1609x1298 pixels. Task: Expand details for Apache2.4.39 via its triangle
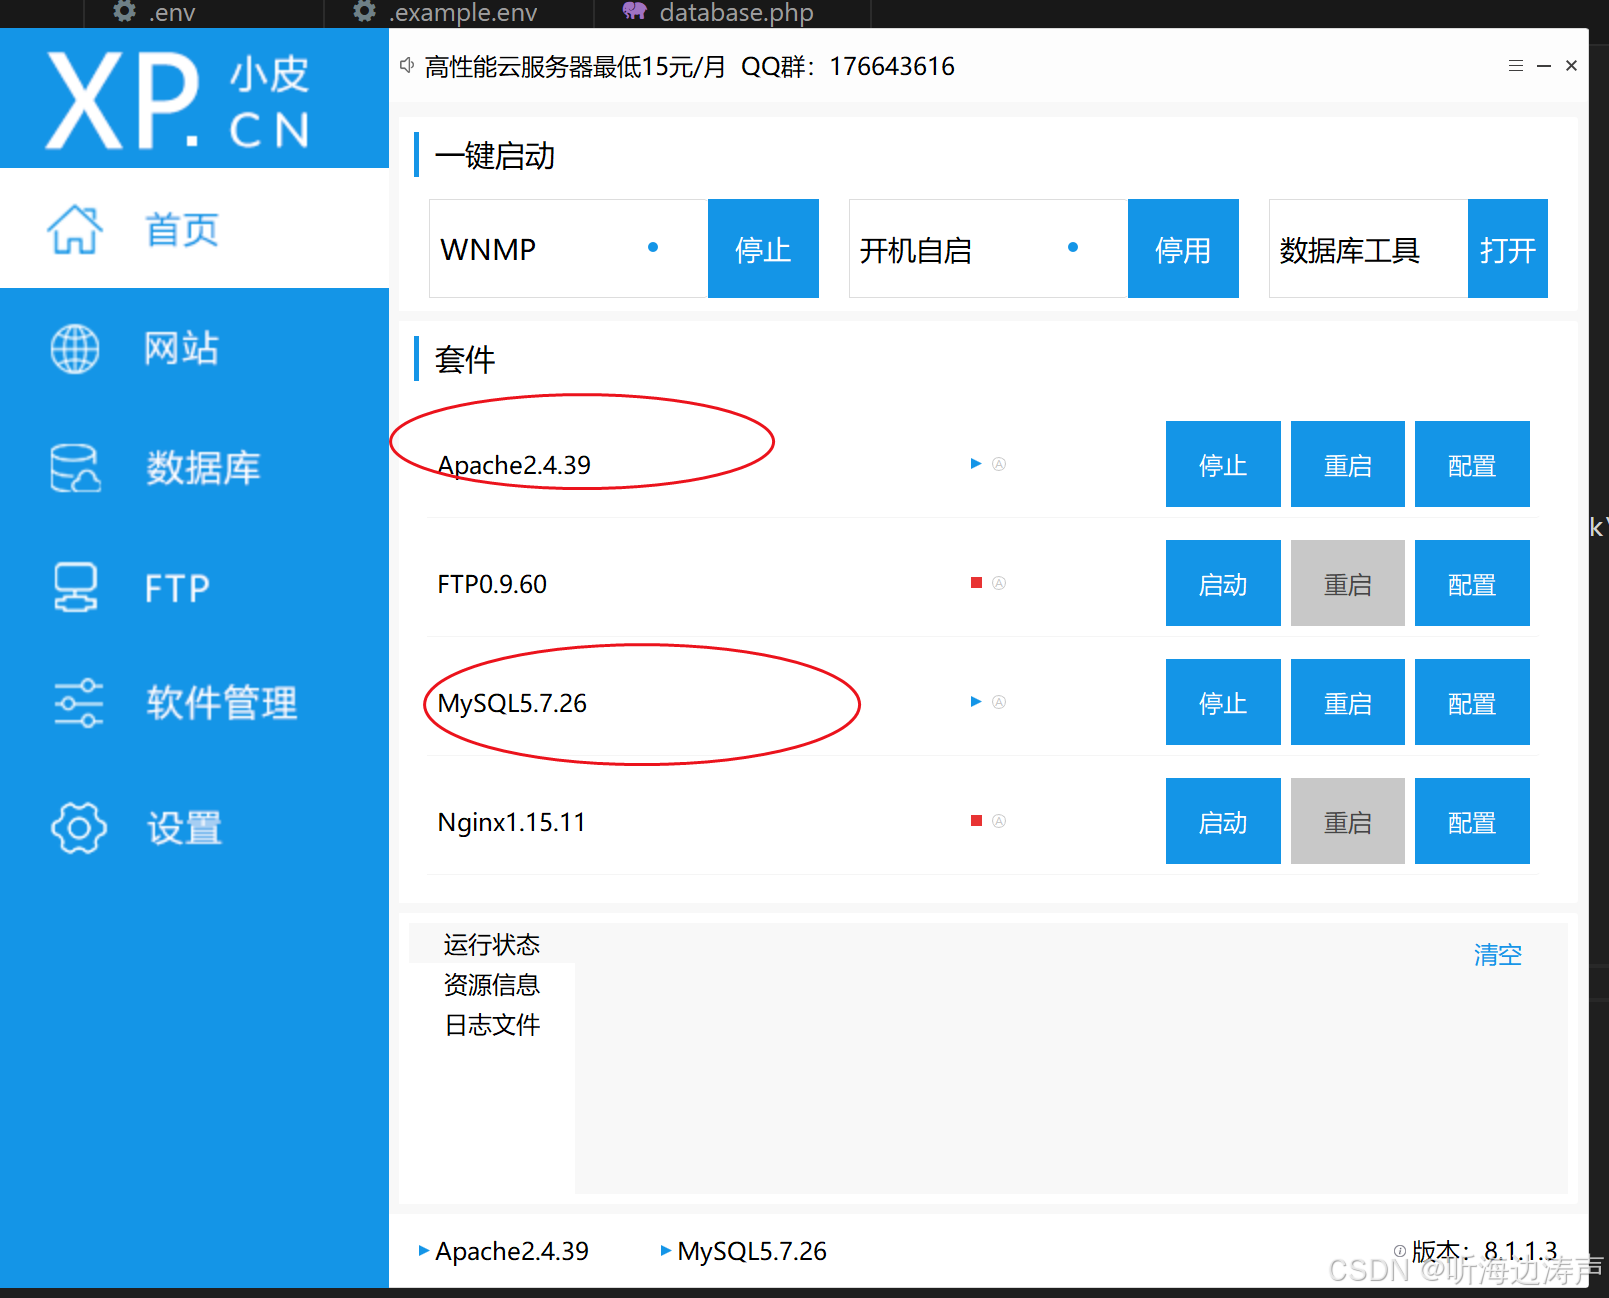[x=975, y=463]
